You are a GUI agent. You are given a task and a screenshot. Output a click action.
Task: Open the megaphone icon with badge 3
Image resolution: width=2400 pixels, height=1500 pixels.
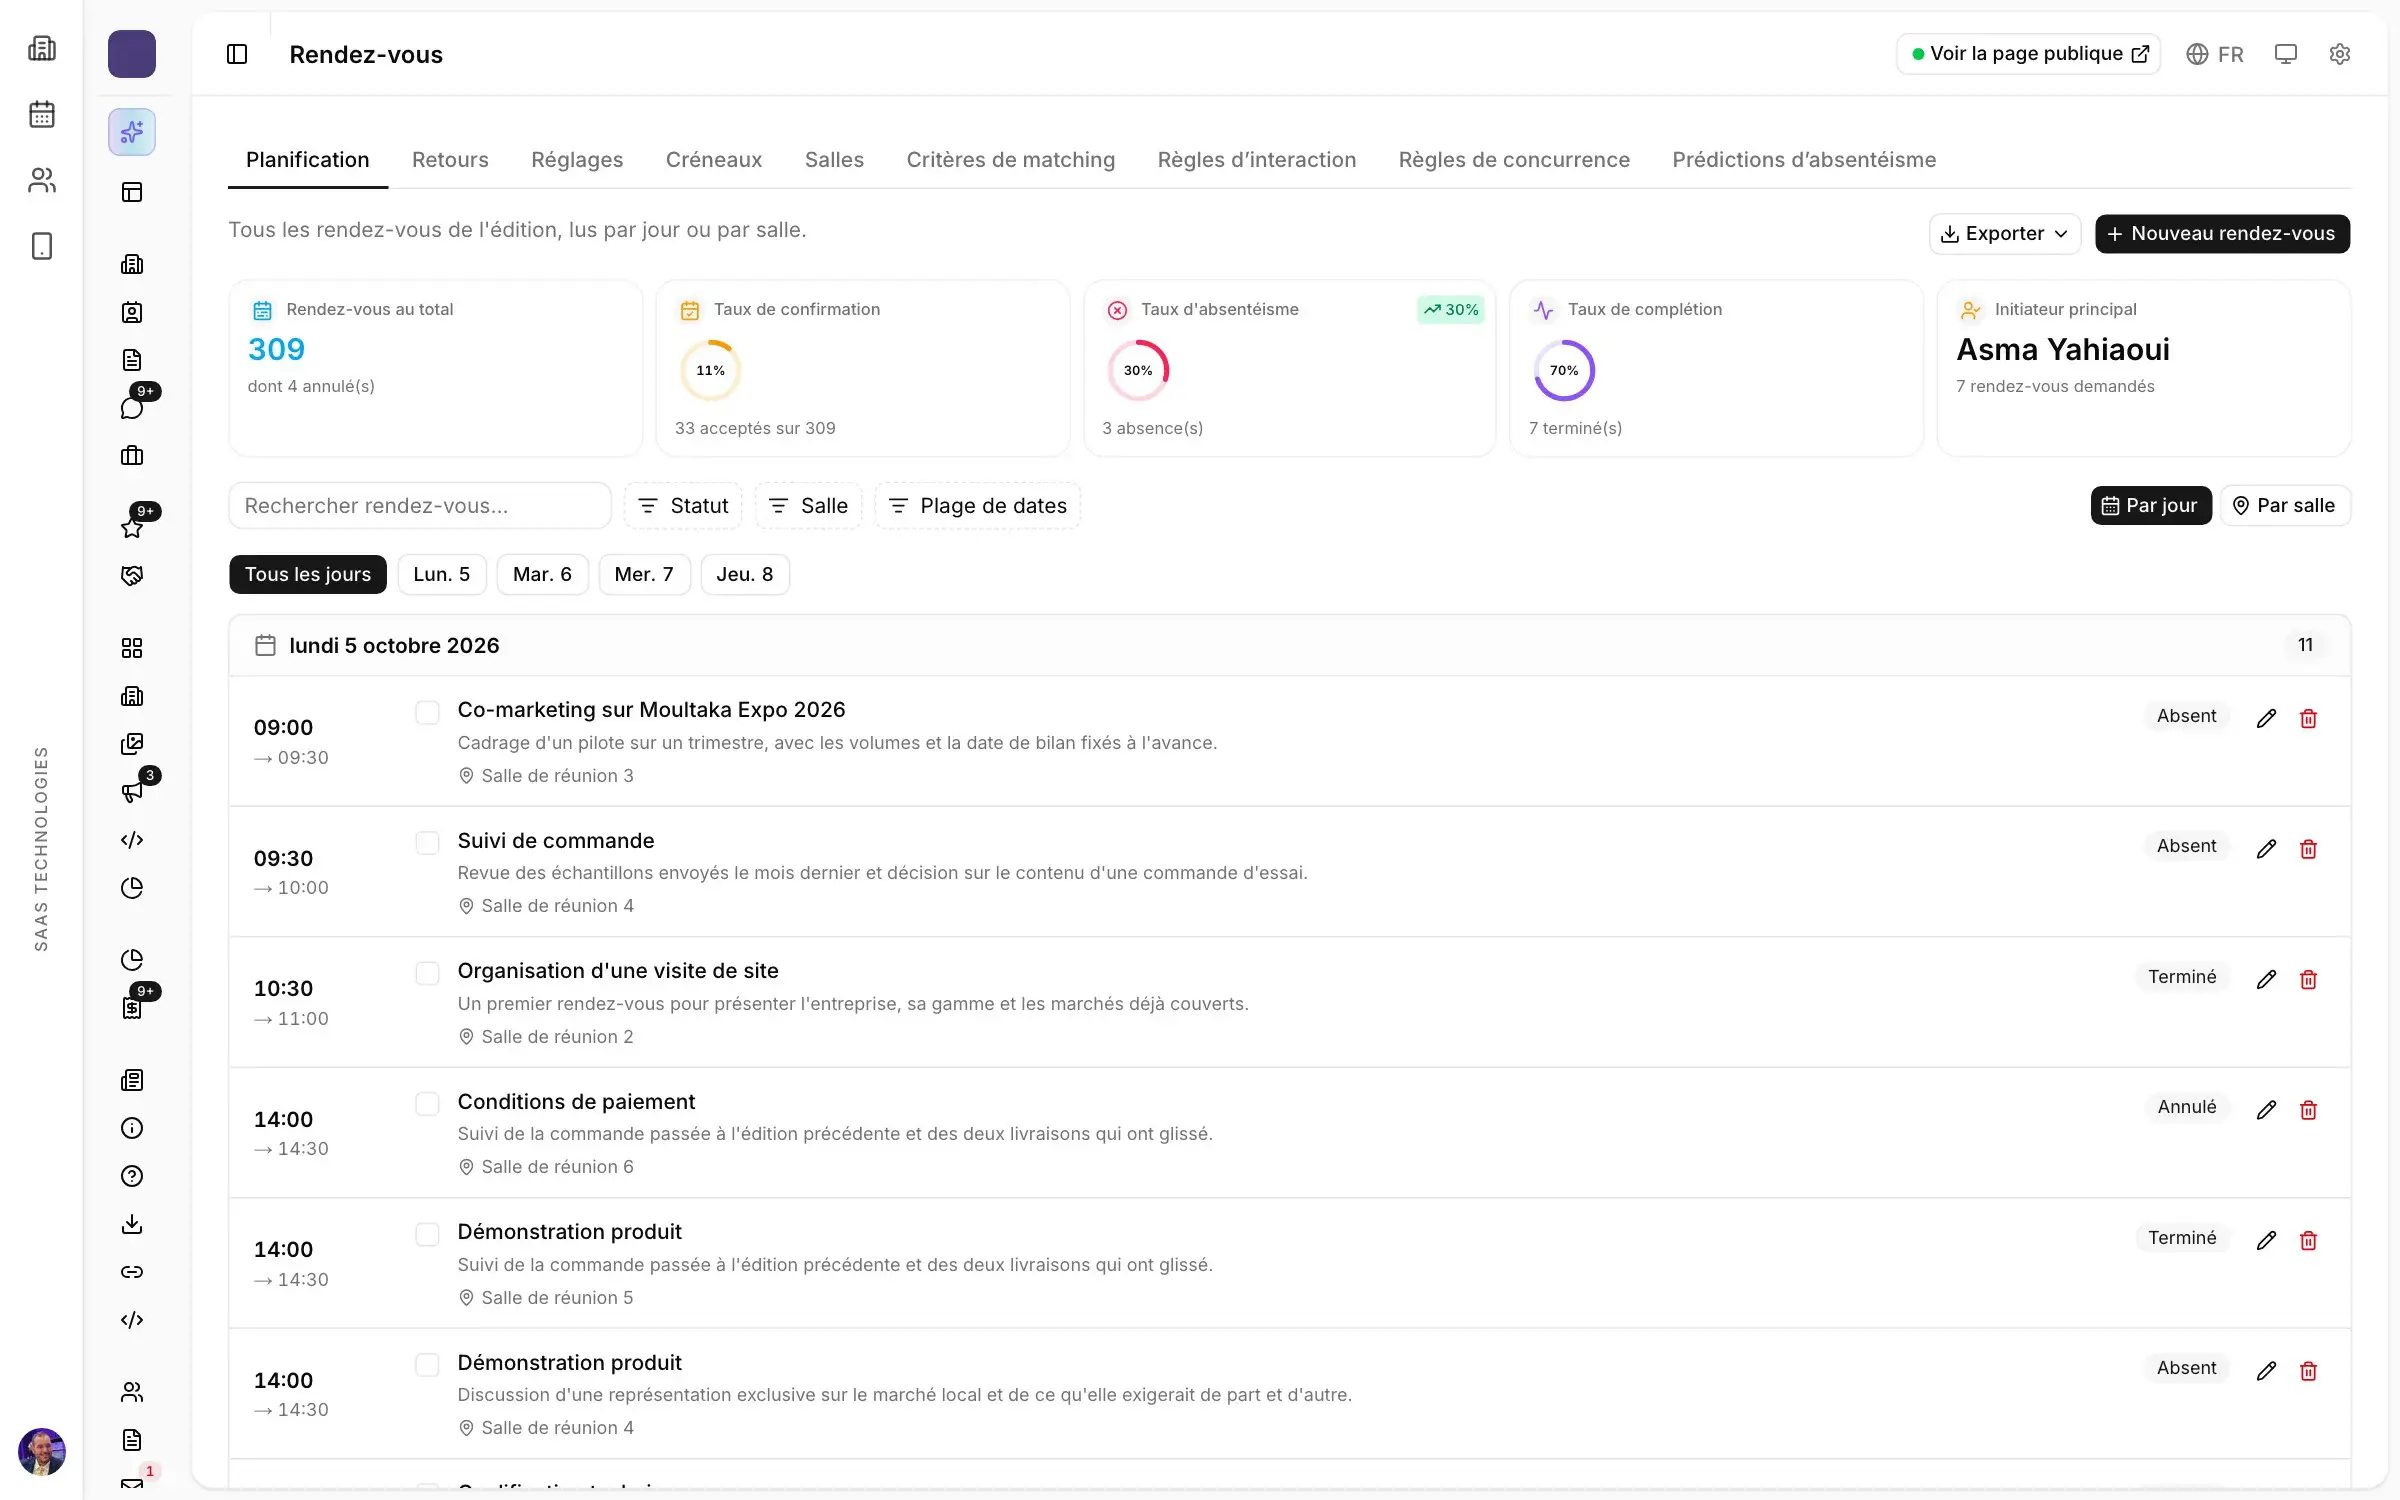(132, 792)
